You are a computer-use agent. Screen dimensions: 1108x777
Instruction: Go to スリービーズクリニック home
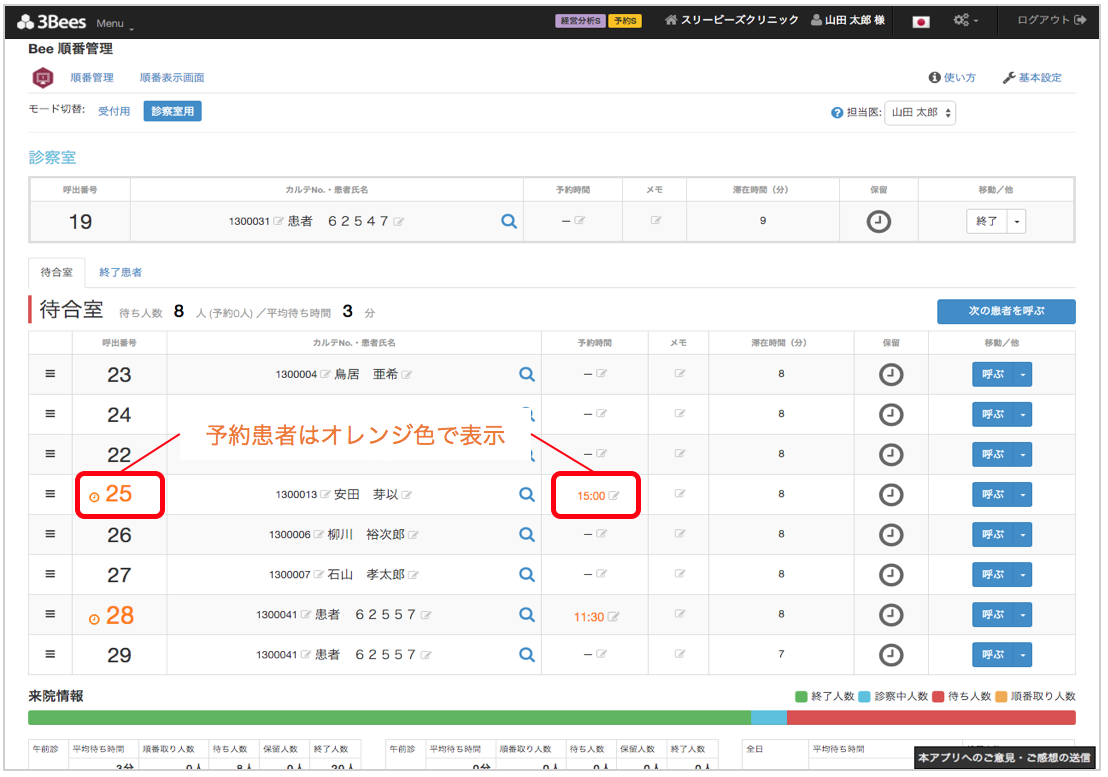point(731,20)
